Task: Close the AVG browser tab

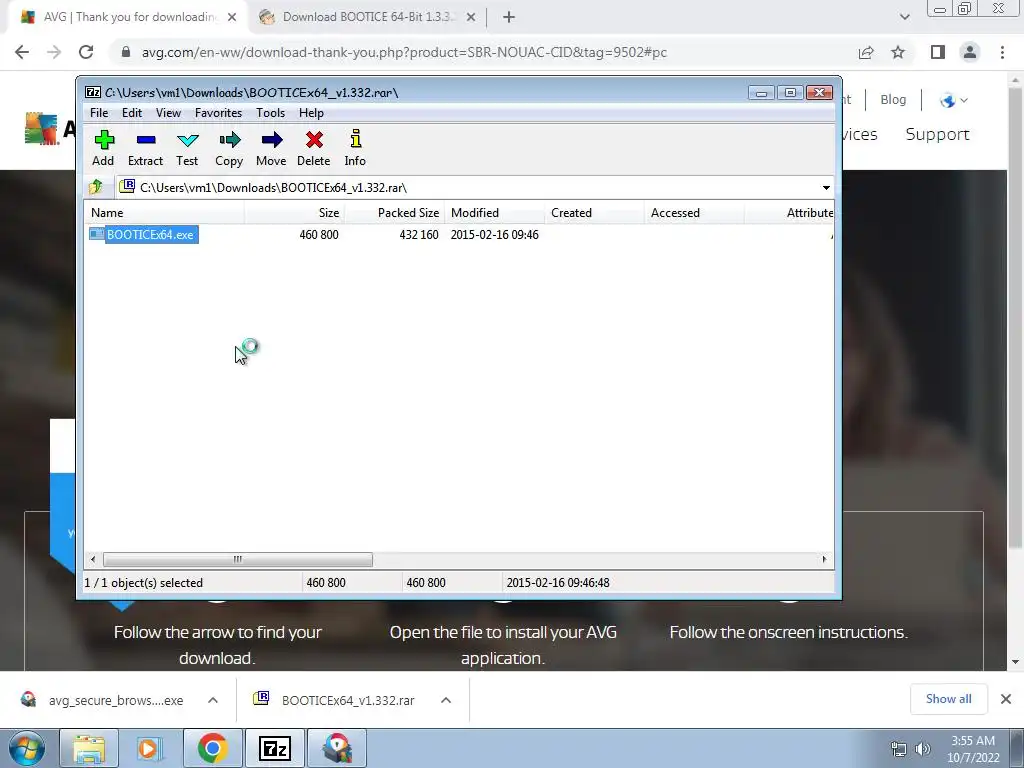Action: (x=232, y=17)
